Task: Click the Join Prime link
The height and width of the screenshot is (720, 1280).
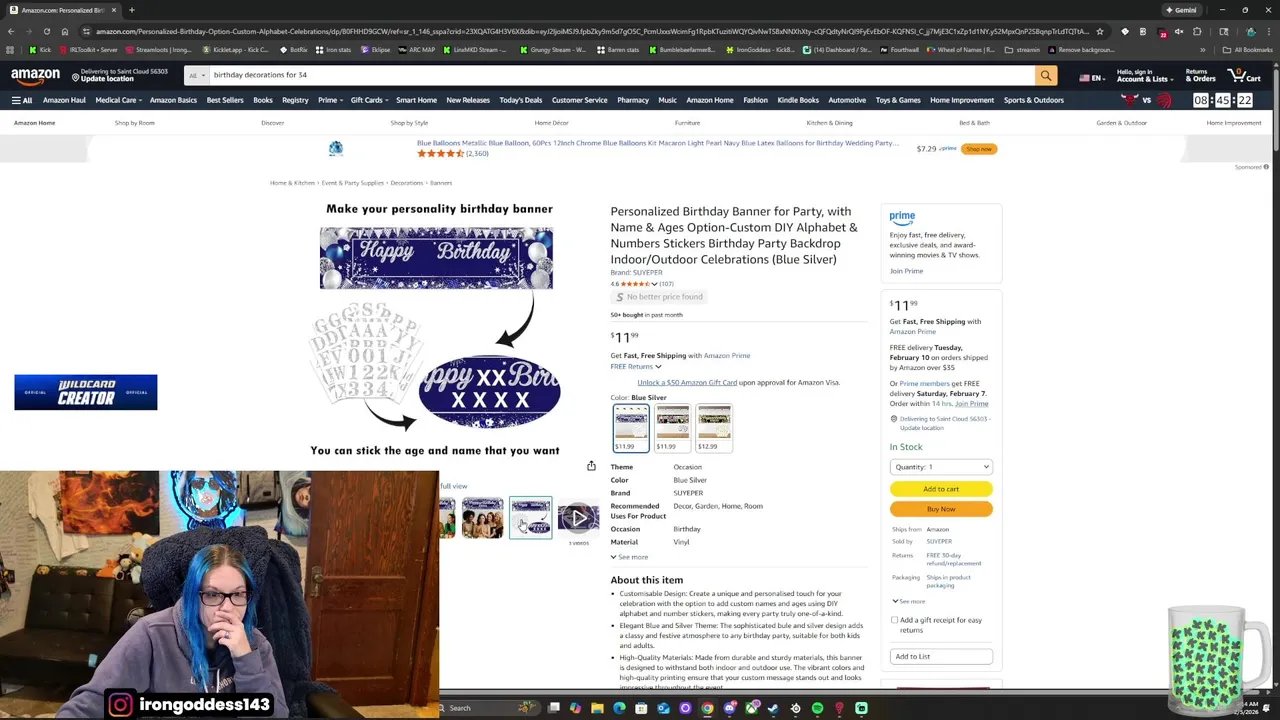Action: click(906, 271)
